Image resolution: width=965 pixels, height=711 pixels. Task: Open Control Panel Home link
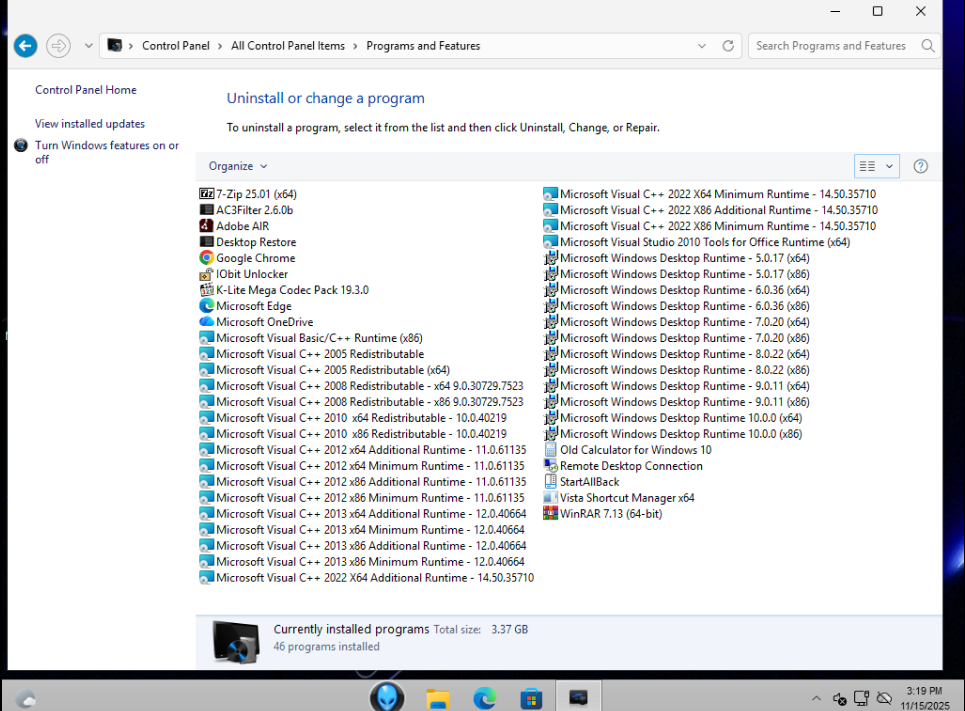click(x=86, y=90)
